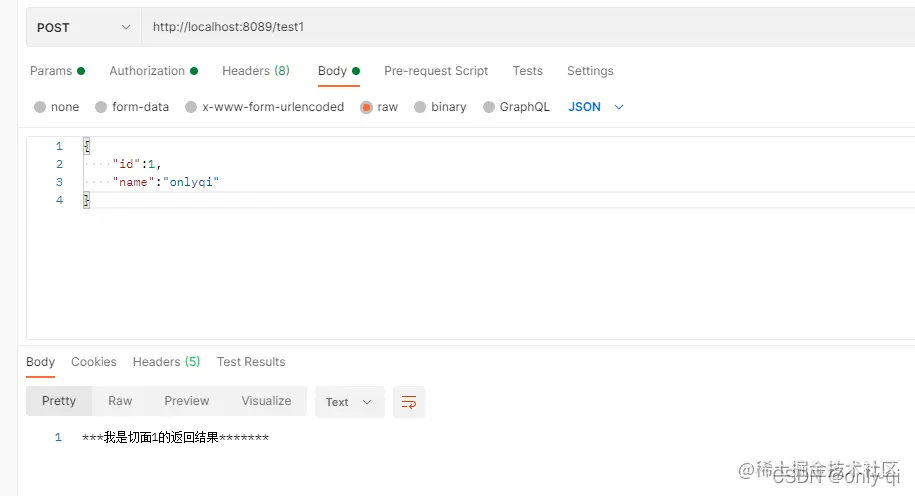Select the binary body option
Image resolution: width=915 pixels, height=496 pixels.
tap(440, 107)
